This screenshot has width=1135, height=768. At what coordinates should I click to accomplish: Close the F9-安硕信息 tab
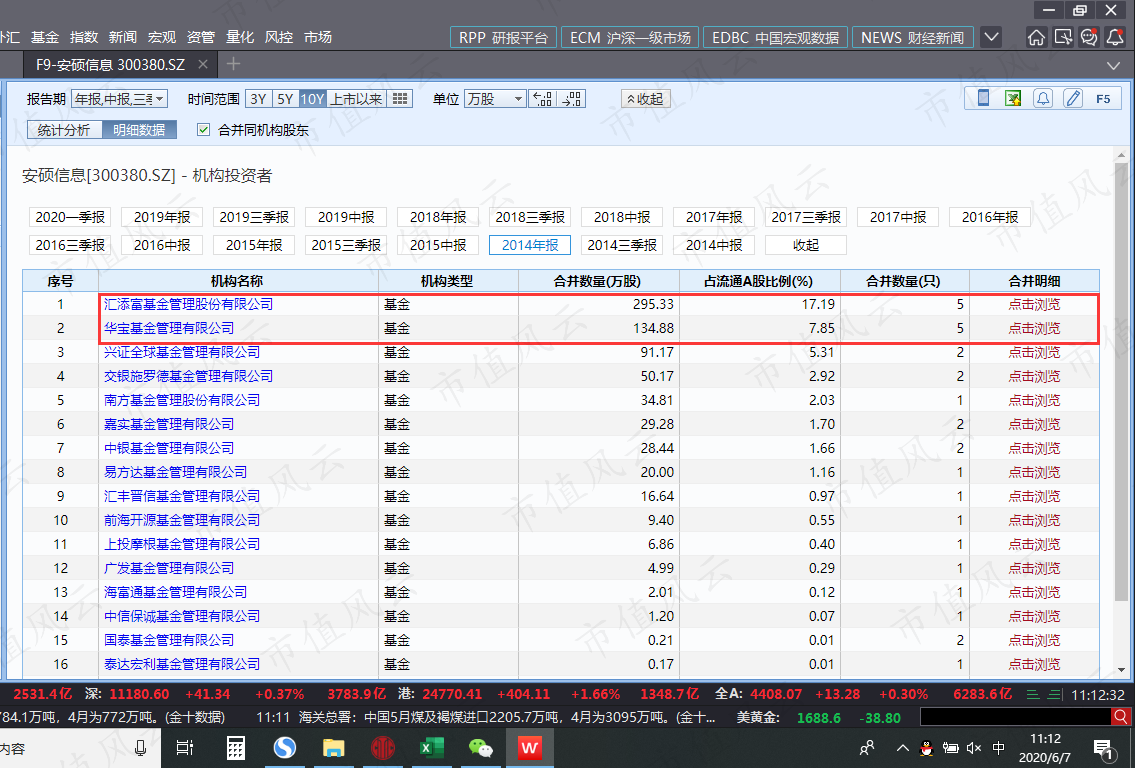coord(203,64)
